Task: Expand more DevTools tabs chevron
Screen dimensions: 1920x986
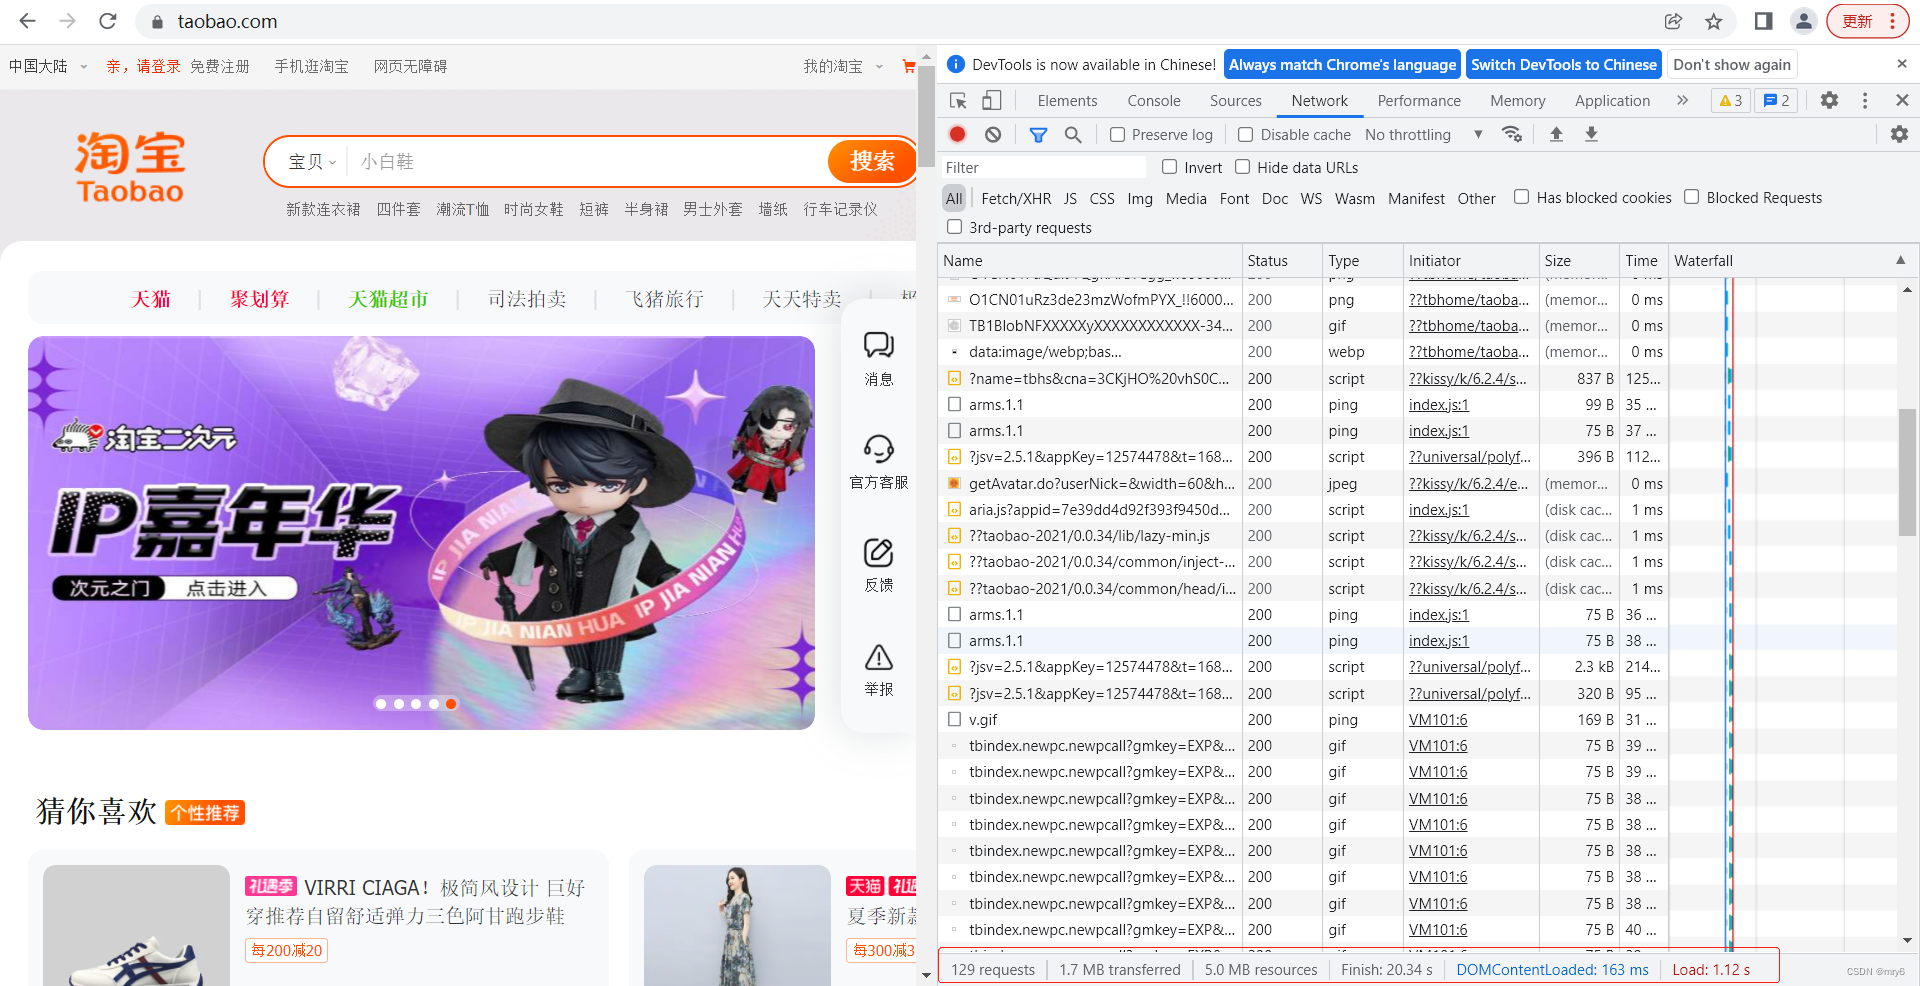Action: (1682, 100)
